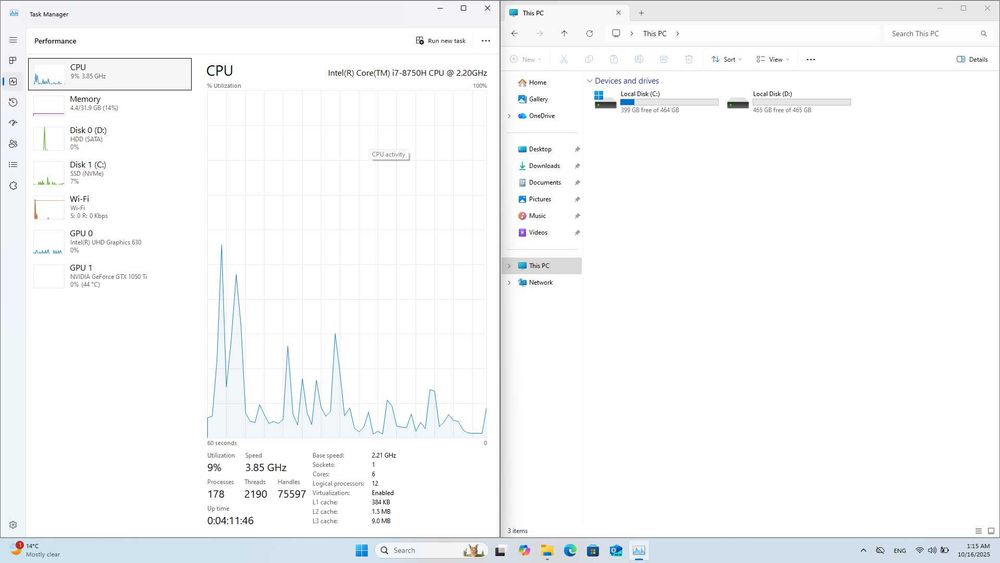Click the Share toolbar icon
Screen dimensions: 1000x563
[663, 59]
